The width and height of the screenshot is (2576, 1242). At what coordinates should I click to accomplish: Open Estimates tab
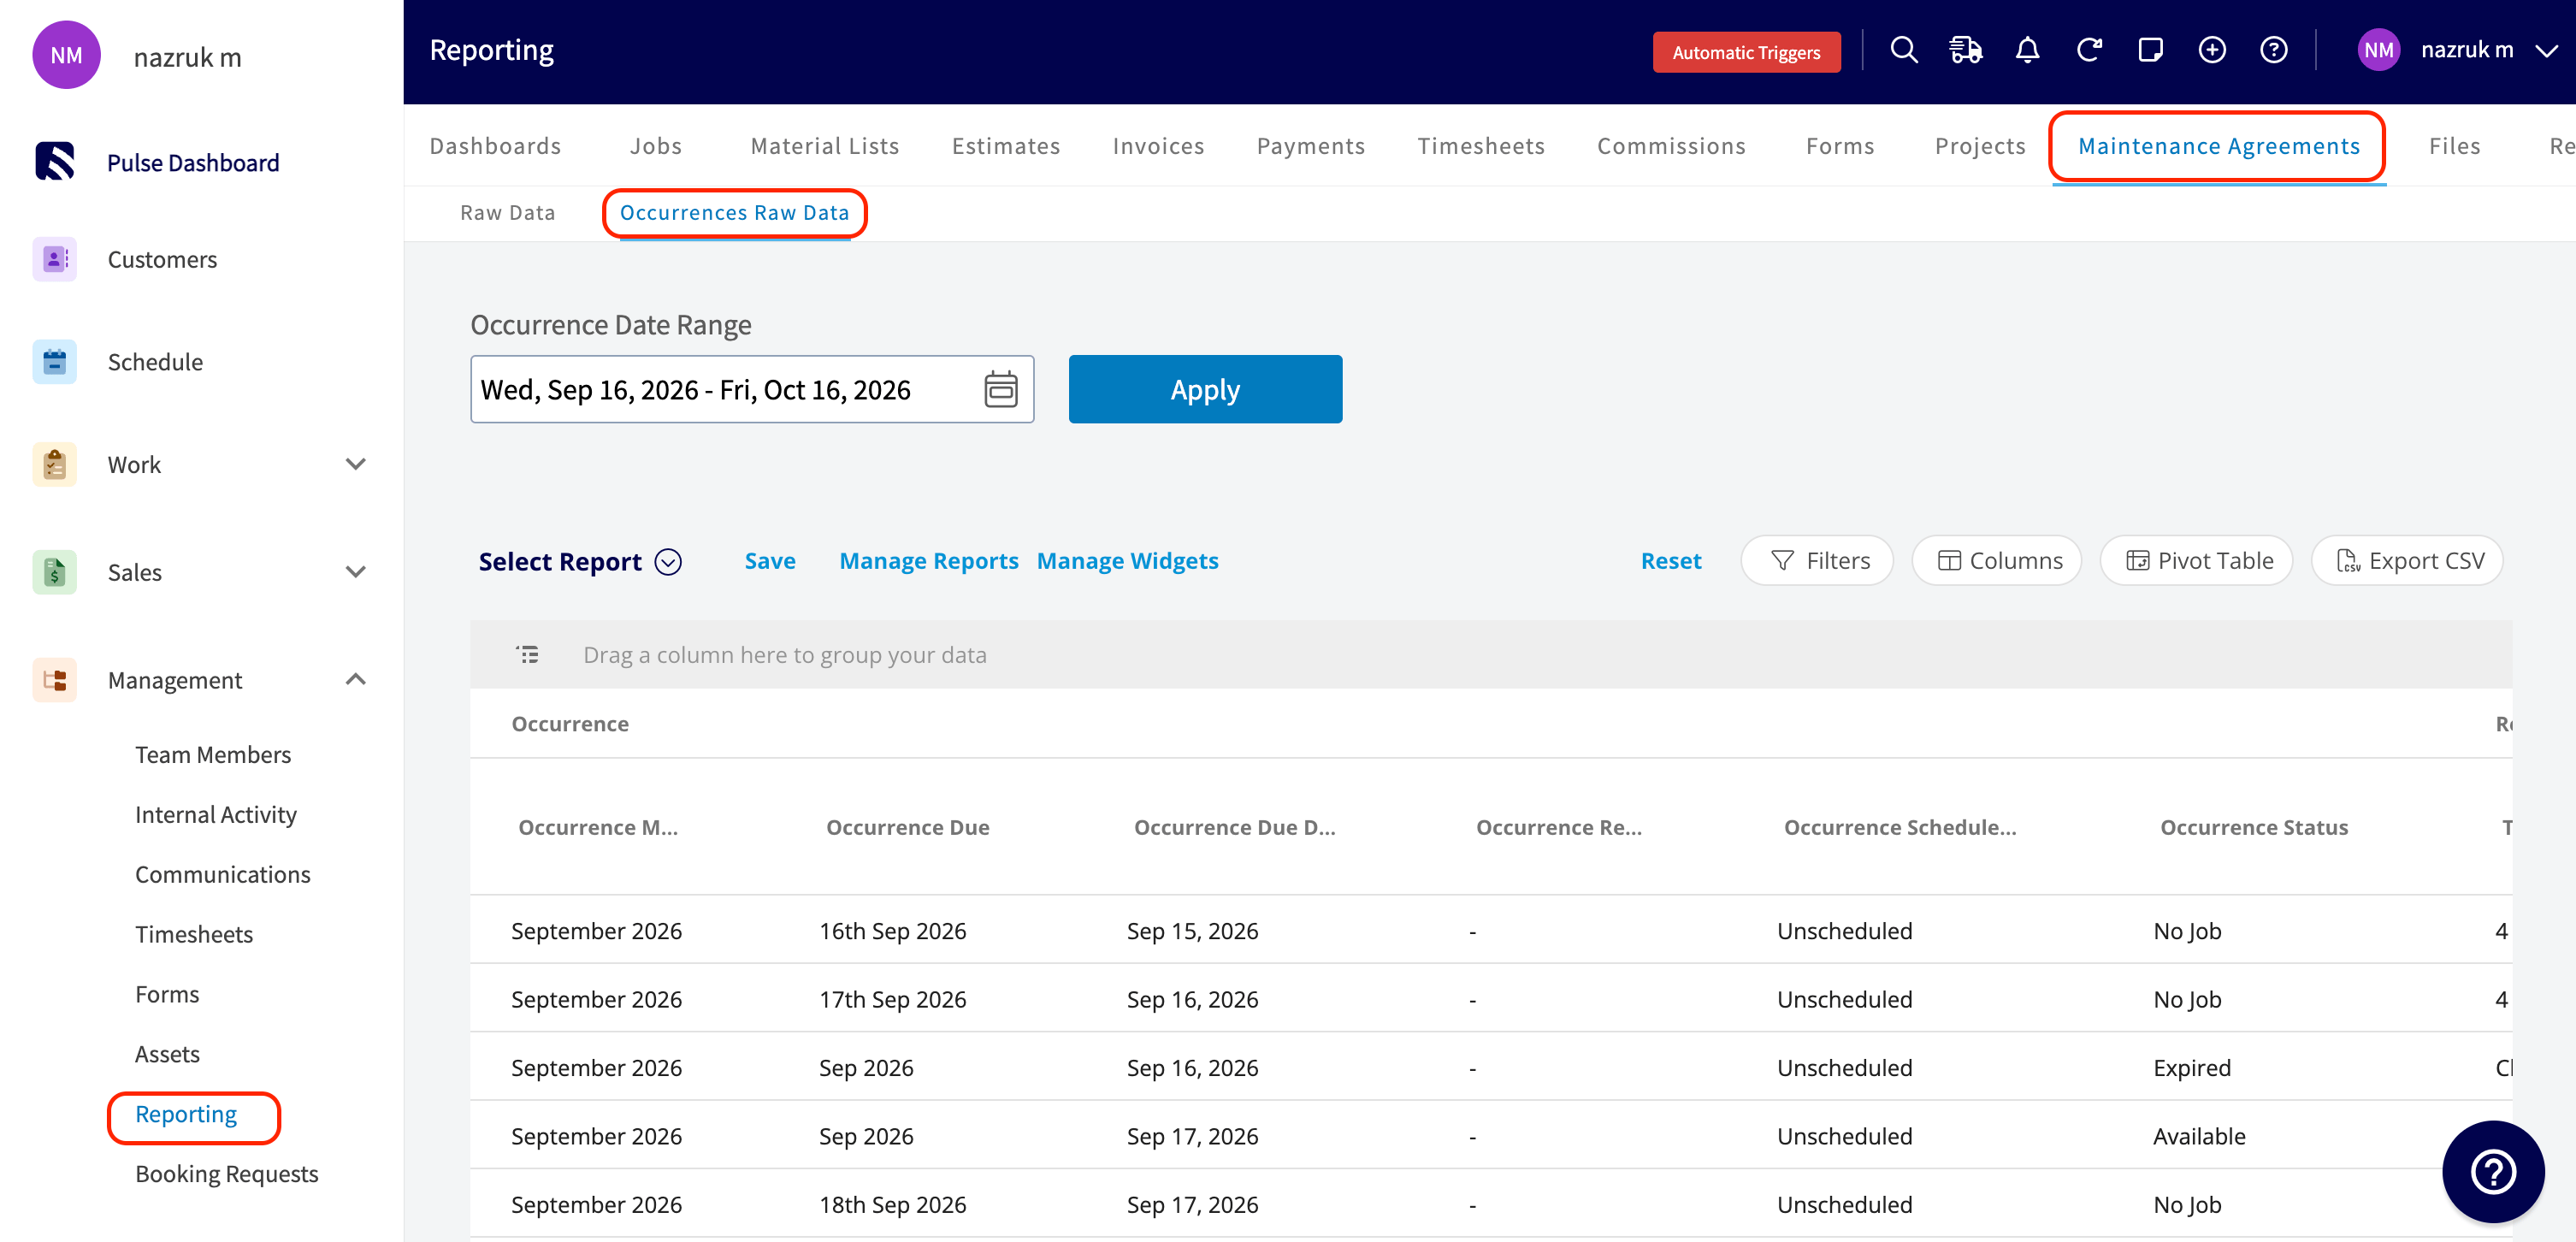[x=1006, y=146]
